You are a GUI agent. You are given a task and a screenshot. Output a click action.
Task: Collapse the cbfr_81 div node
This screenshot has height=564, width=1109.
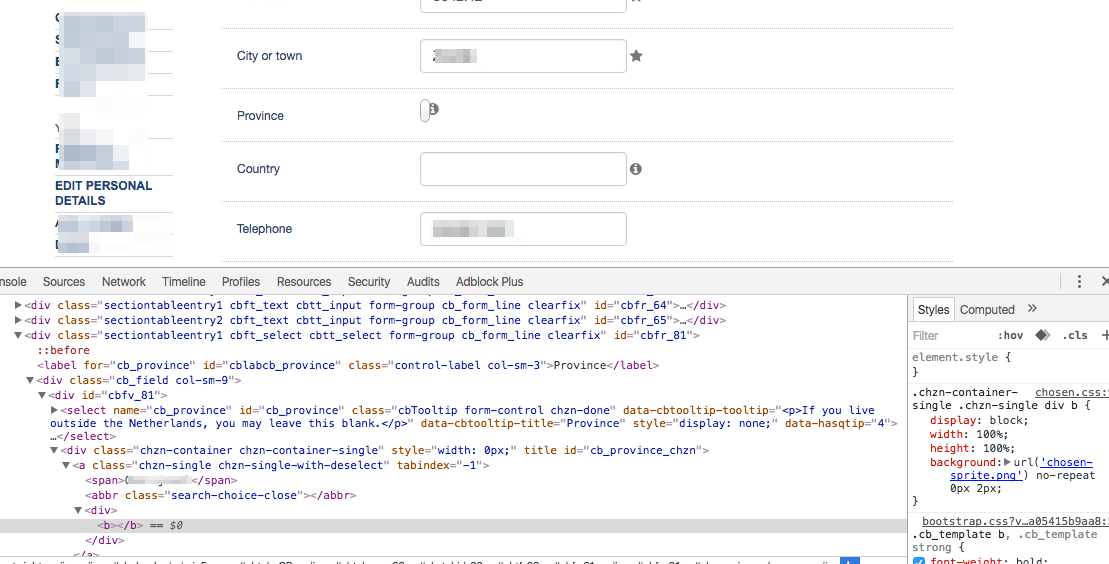(18, 335)
